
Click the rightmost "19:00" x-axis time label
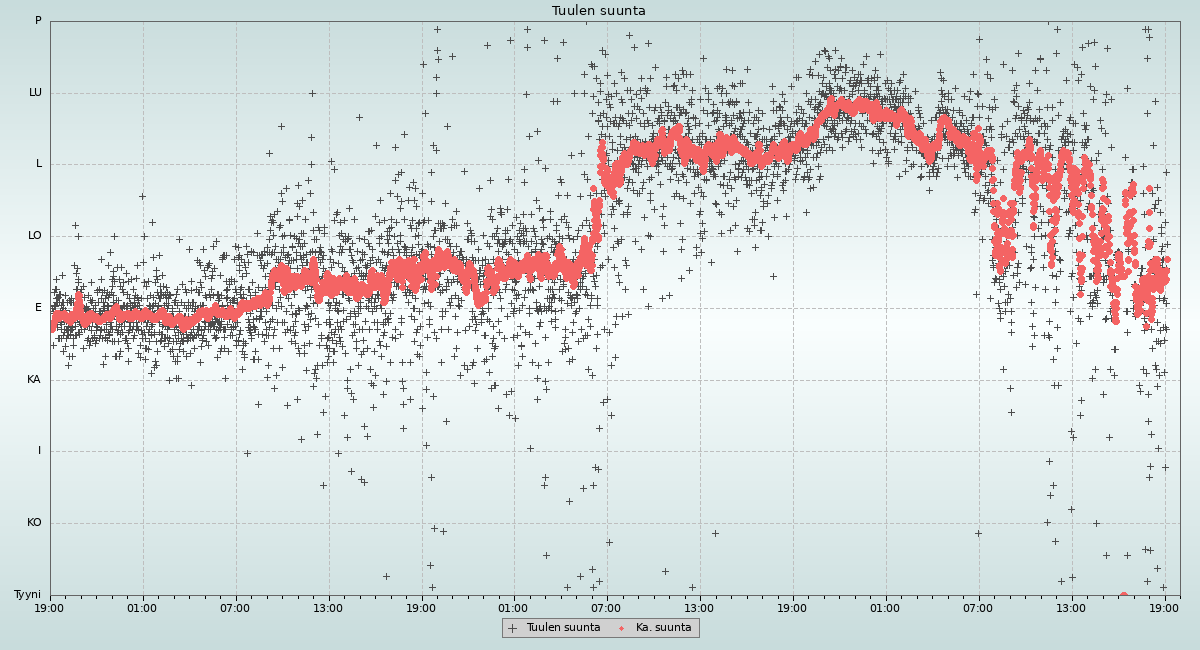1164,607
